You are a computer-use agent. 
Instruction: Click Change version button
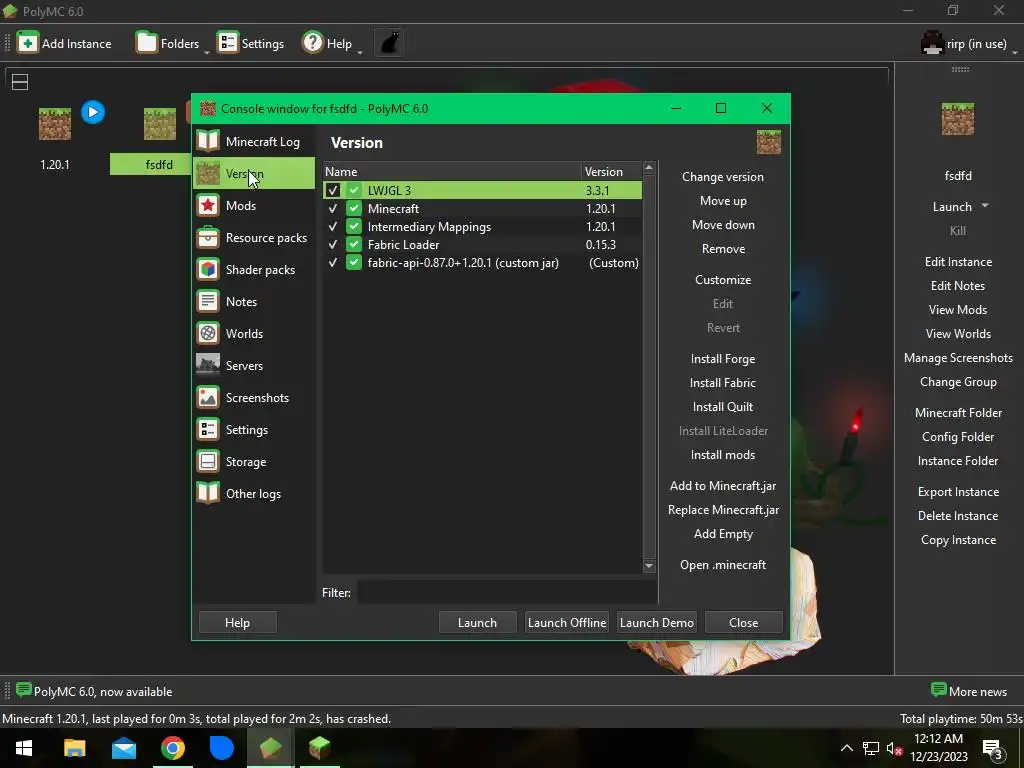pyautogui.click(x=722, y=177)
